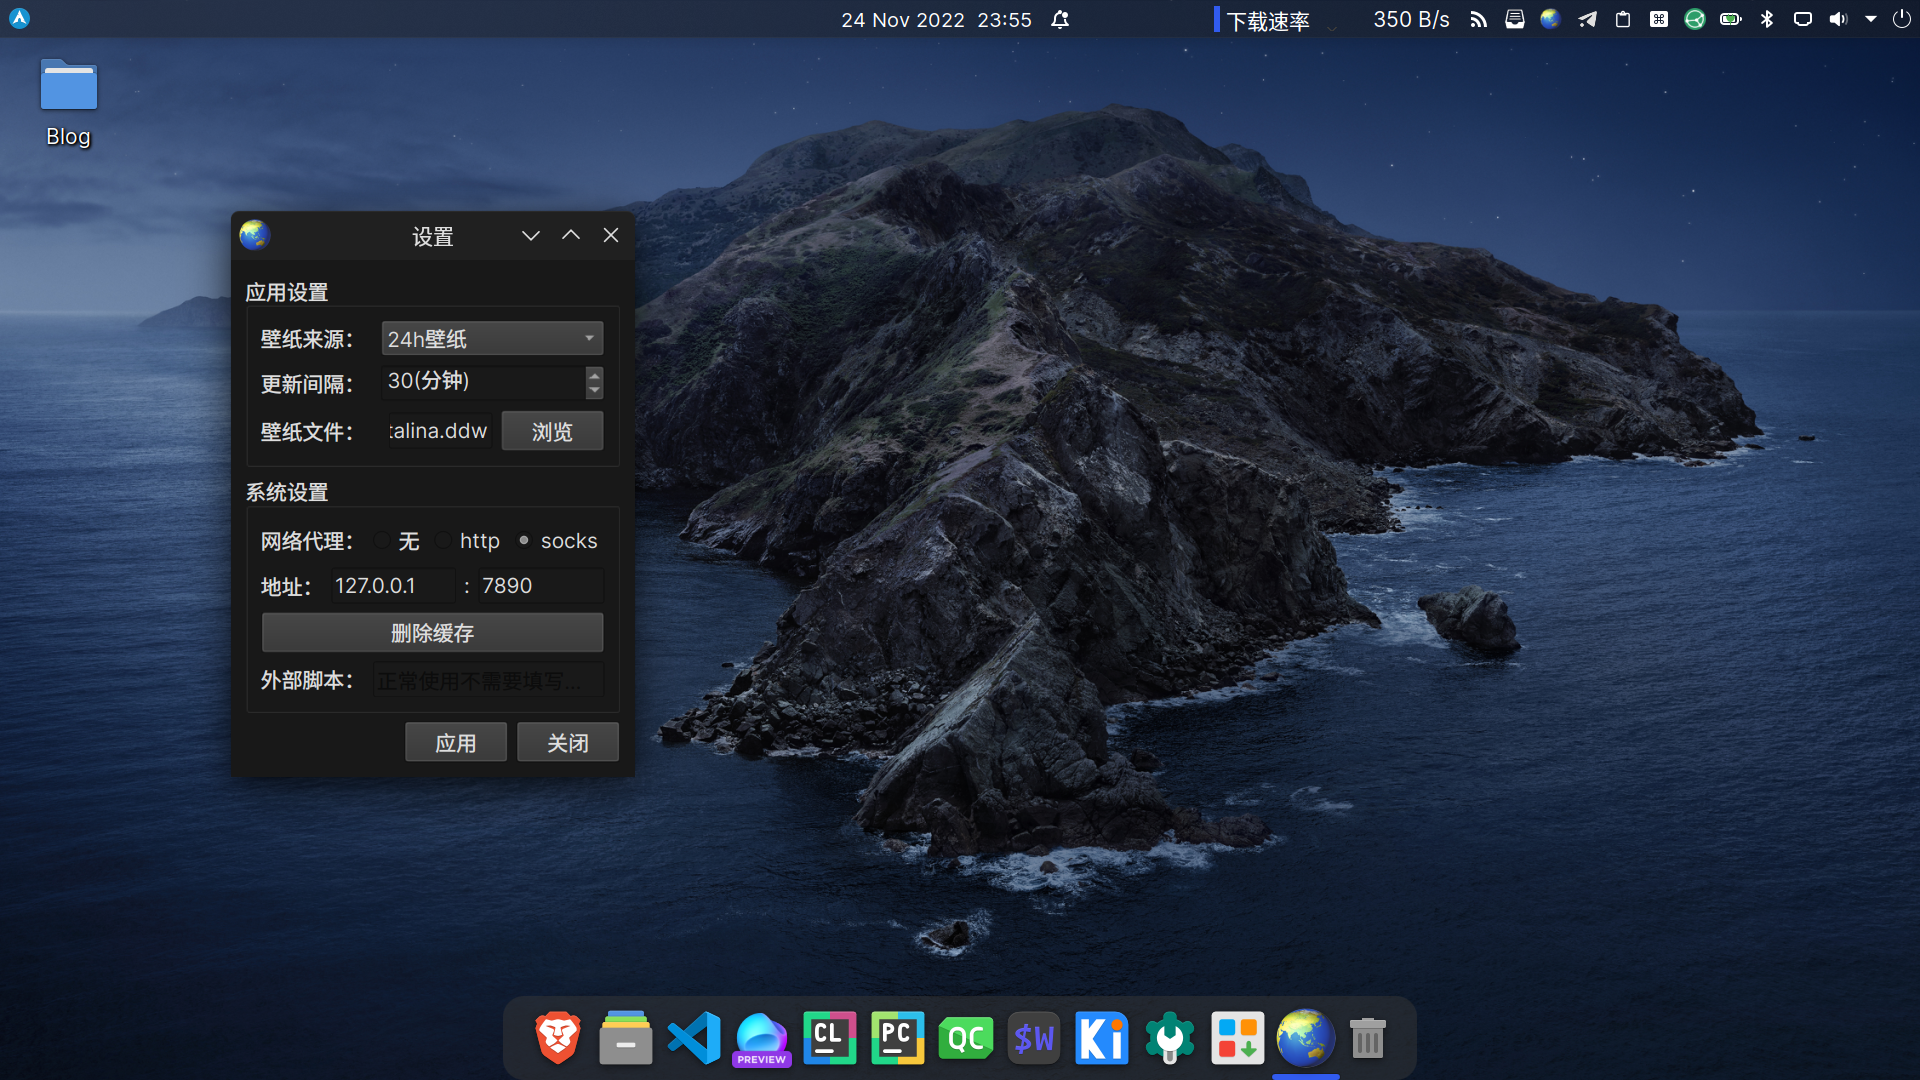Expand the system tray arrow
Viewport: 1920px width, 1080px height.
[1870, 19]
